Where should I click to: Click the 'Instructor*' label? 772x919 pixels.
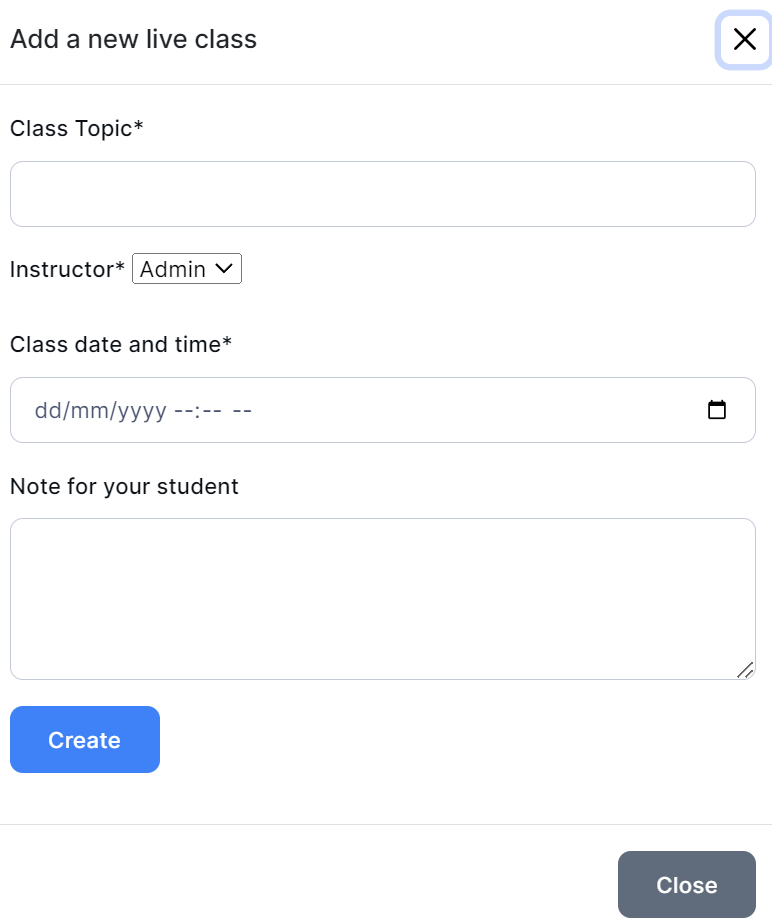coord(67,269)
